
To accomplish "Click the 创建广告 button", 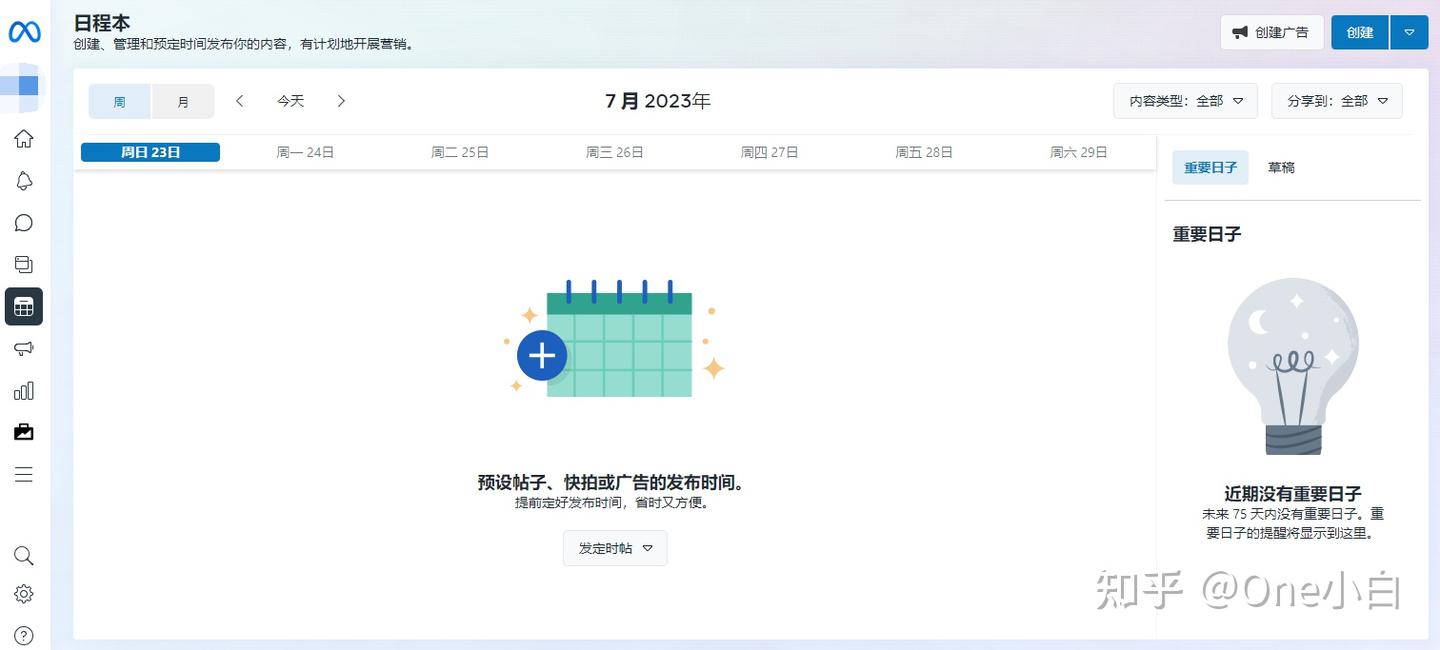I will [x=1271, y=32].
